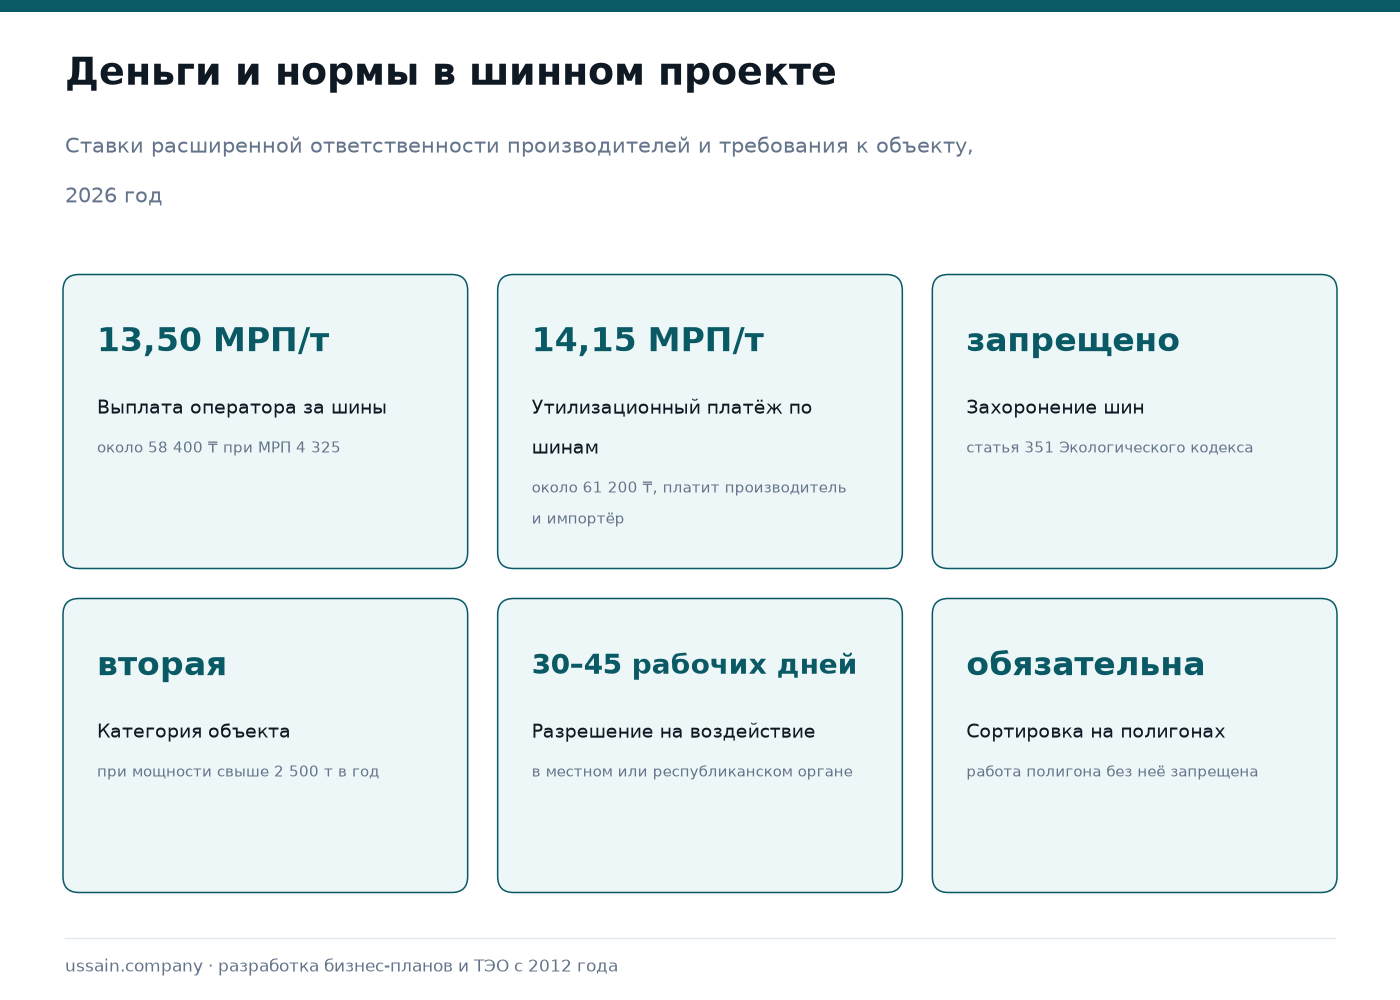Select the "запрещено" heading
This screenshot has width=1400, height=1000.
pyautogui.click(x=1073, y=340)
